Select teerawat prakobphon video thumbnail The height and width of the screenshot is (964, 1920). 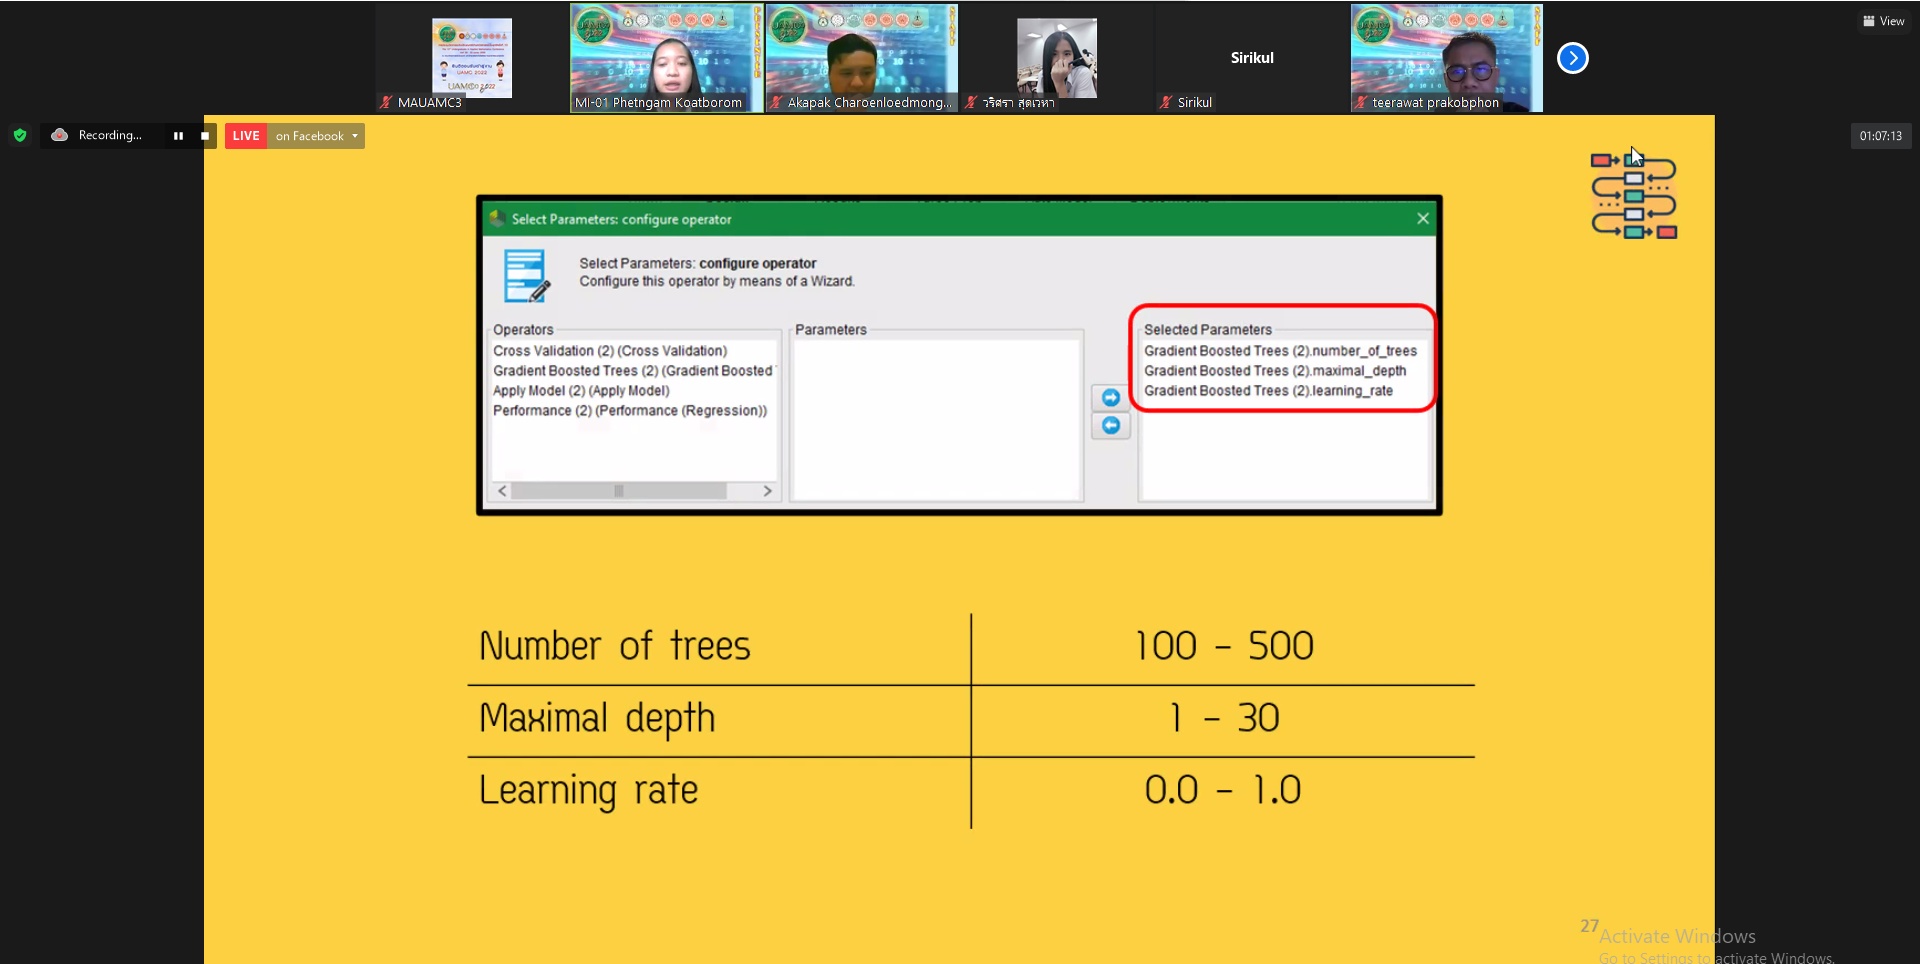1447,58
